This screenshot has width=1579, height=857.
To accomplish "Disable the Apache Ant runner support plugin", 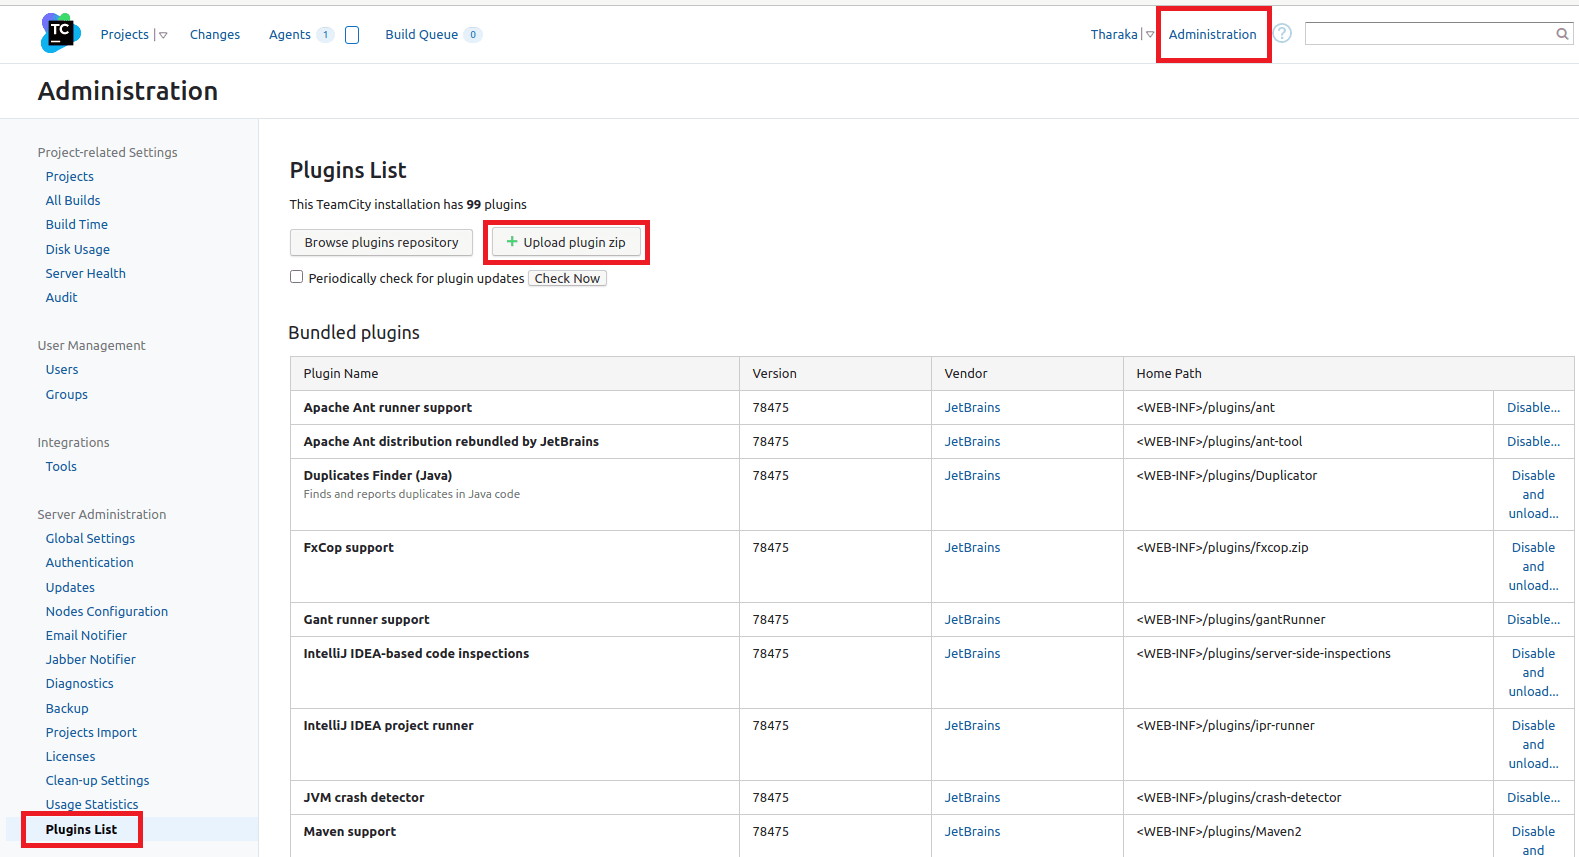I will pyautogui.click(x=1533, y=407).
